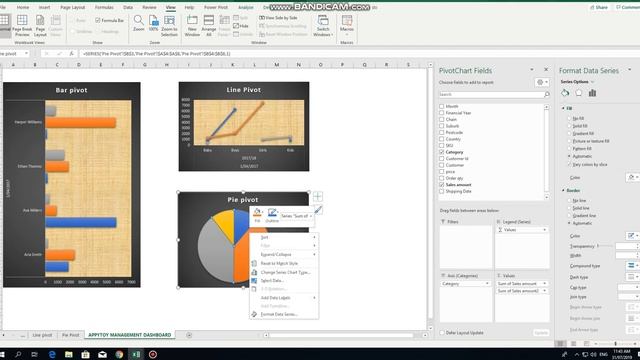This screenshot has width=640, height=360.
Task: Open Chrome from taskbar
Action: [119, 354]
